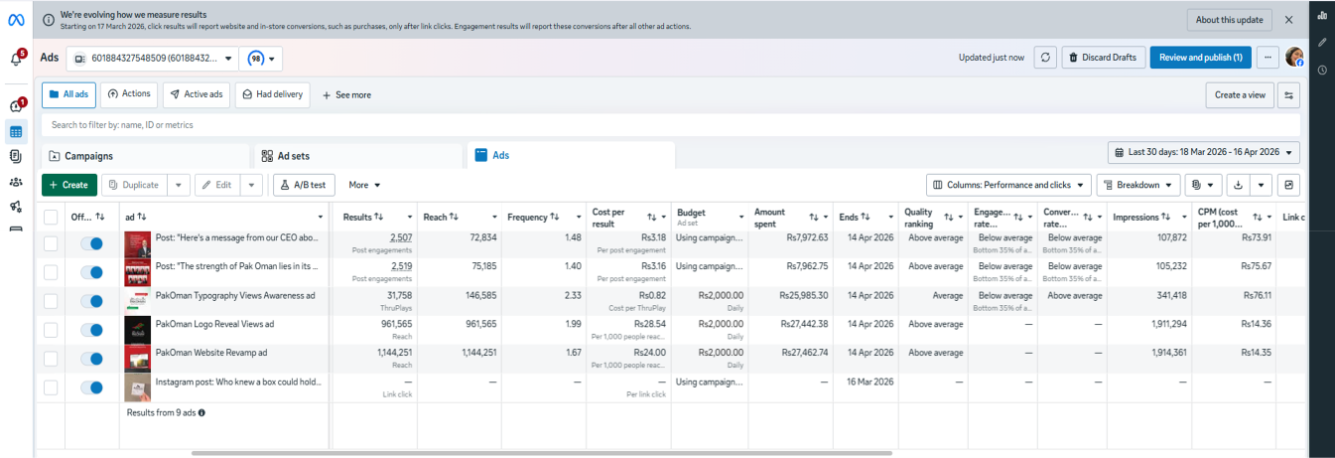1335x458 pixels.
Task: Open the edit pencil in right rail
Action: [1322, 43]
